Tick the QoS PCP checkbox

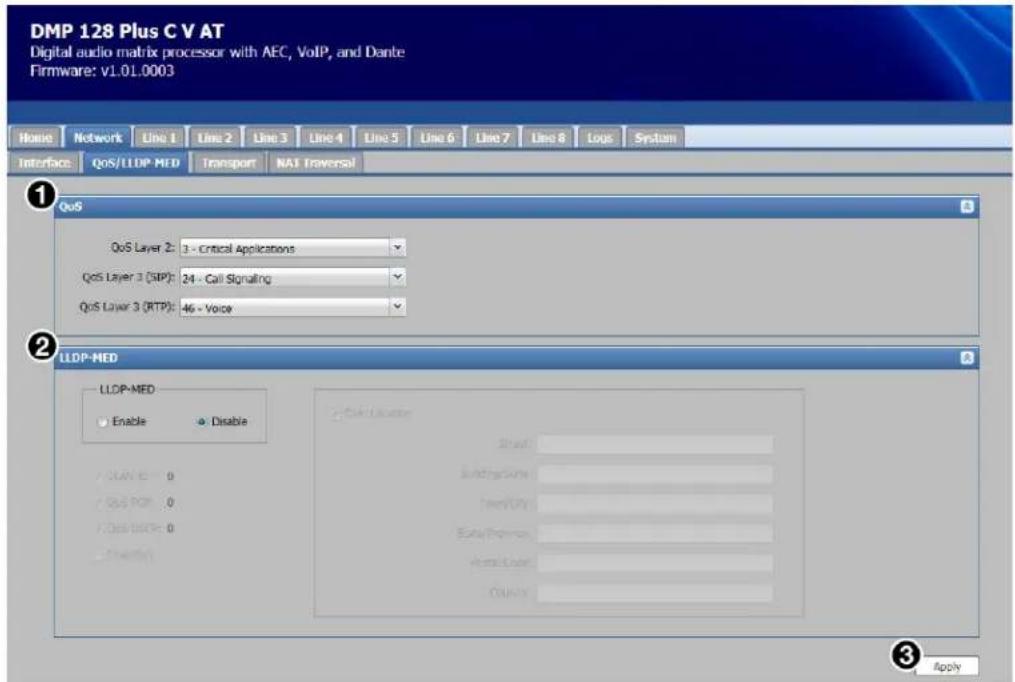click(x=100, y=502)
